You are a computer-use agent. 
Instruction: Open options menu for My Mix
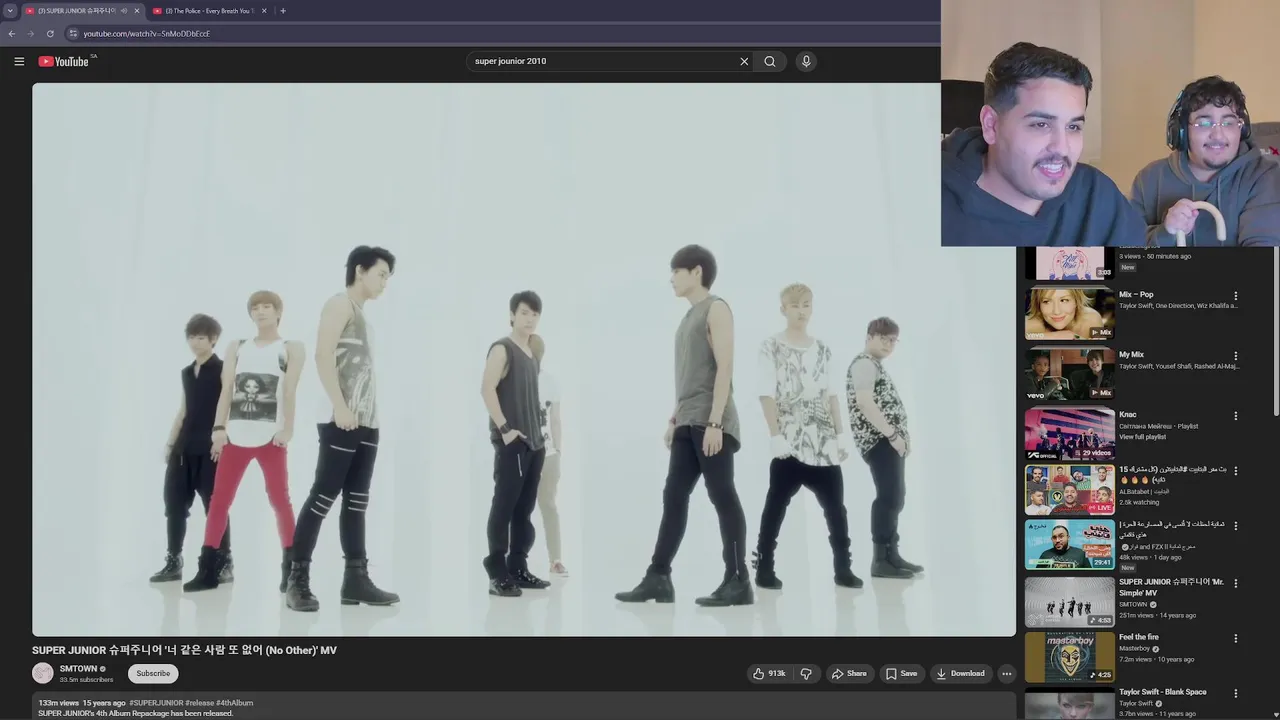click(x=1235, y=356)
